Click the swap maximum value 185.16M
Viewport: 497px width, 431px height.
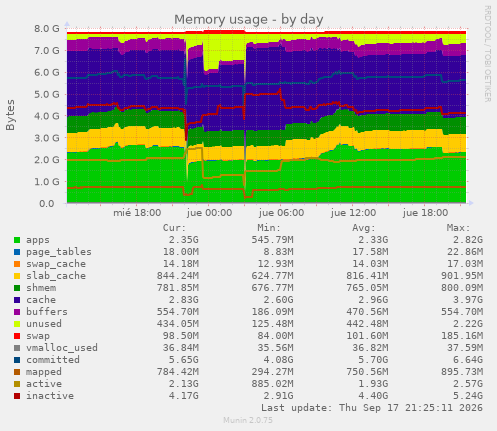tap(462, 336)
